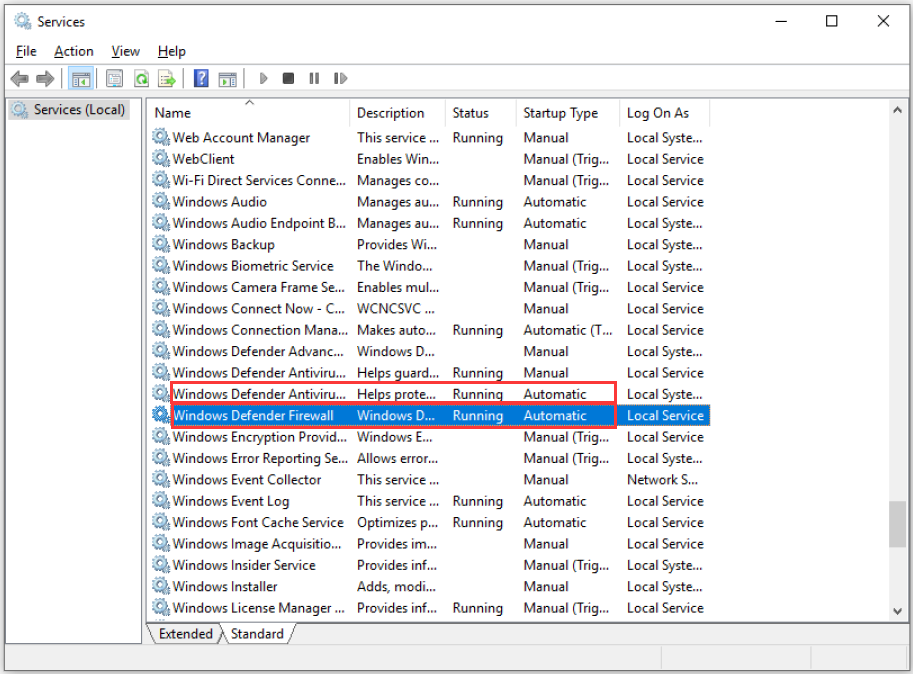Select Windows Error Reporting Se... service

tap(430, 458)
